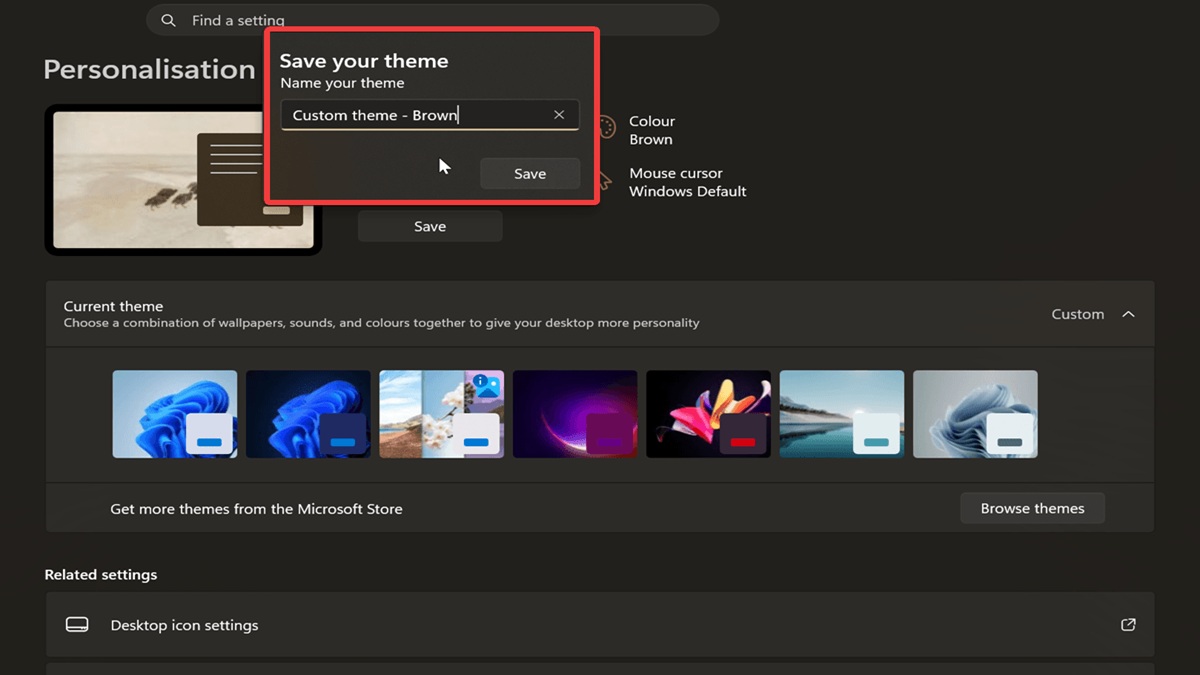Confirm with Save inside the Save your theme dialog
This screenshot has width=1200, height=675.
click(530, 173)
